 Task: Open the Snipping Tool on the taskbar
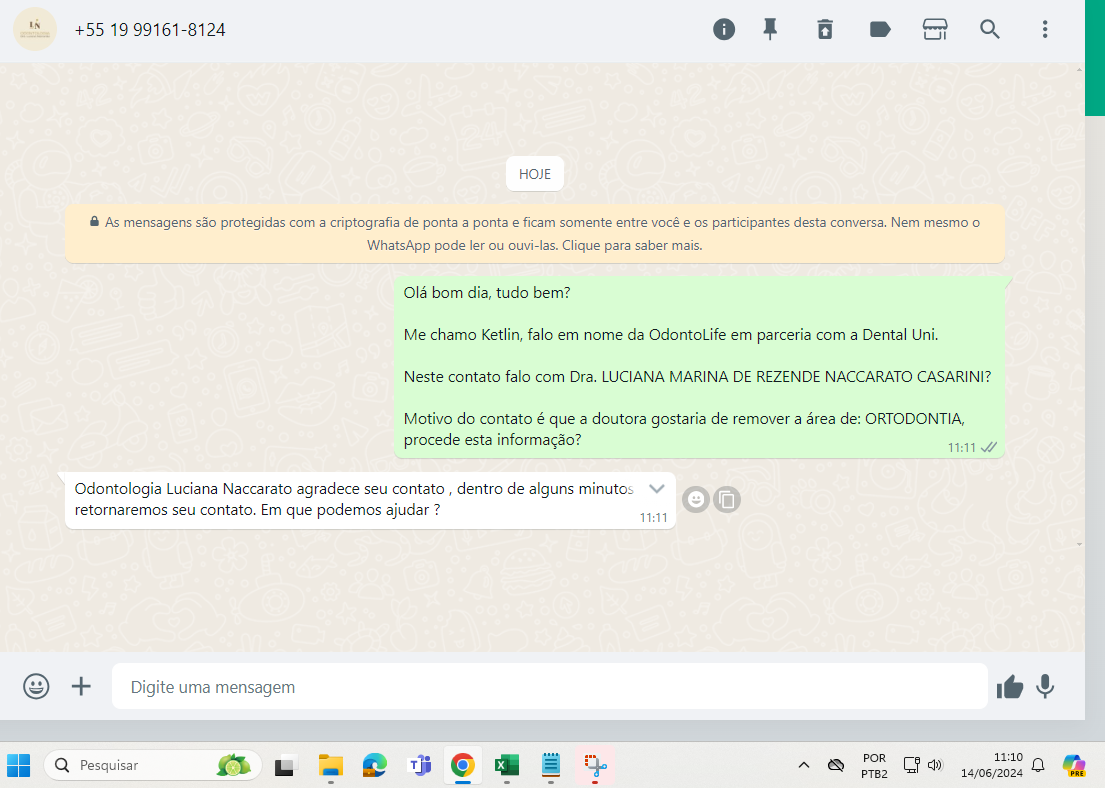pyautogui.click(x=595, y=765)
